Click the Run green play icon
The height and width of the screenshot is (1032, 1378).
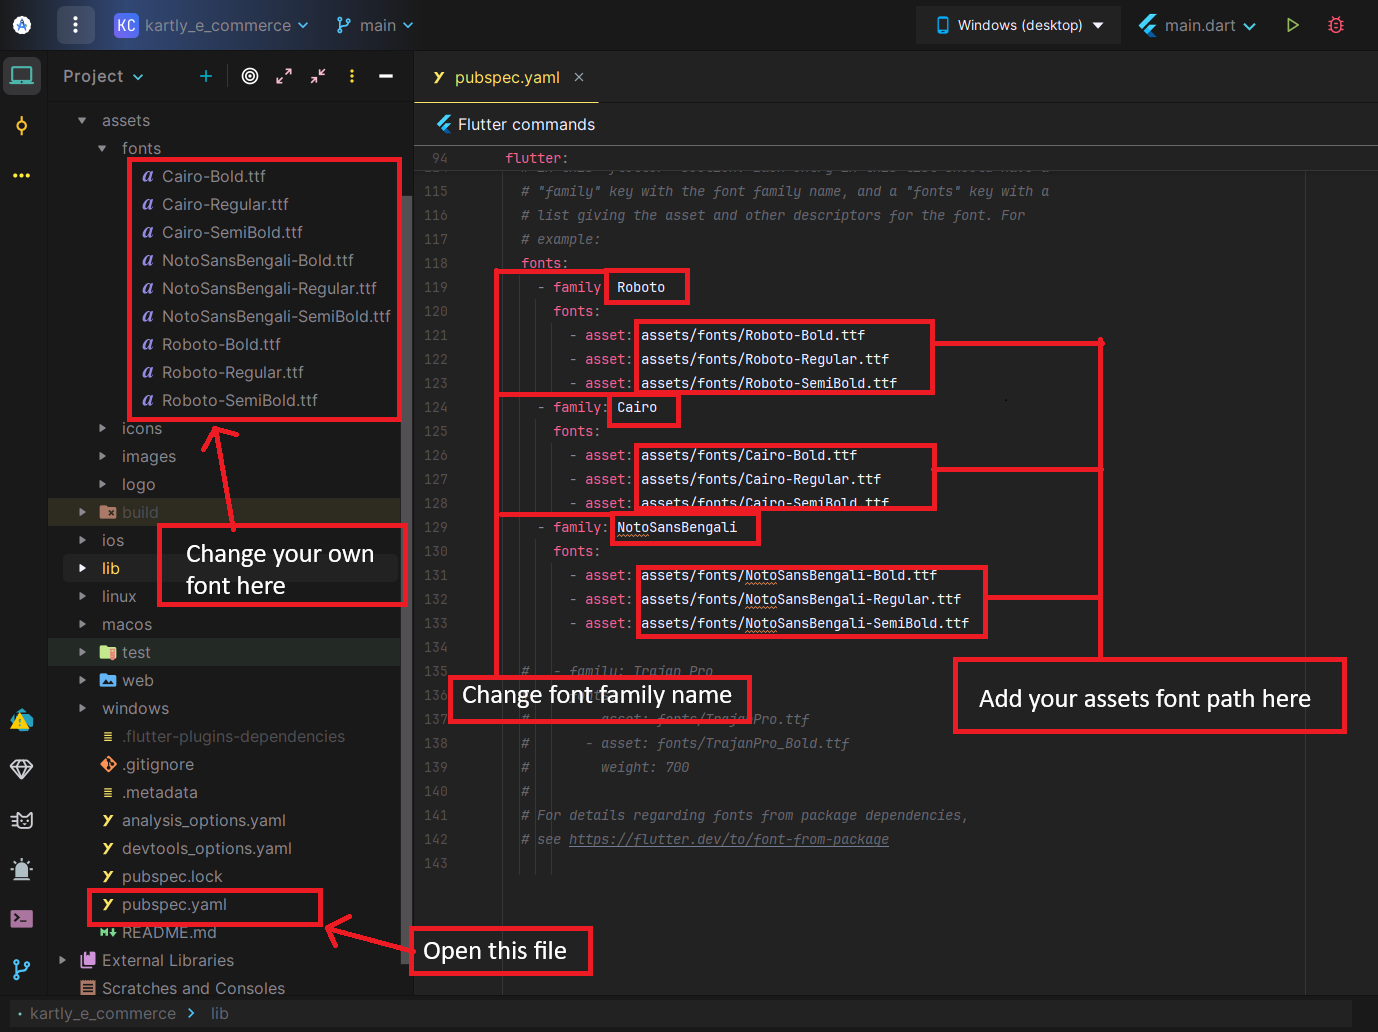1292,25
